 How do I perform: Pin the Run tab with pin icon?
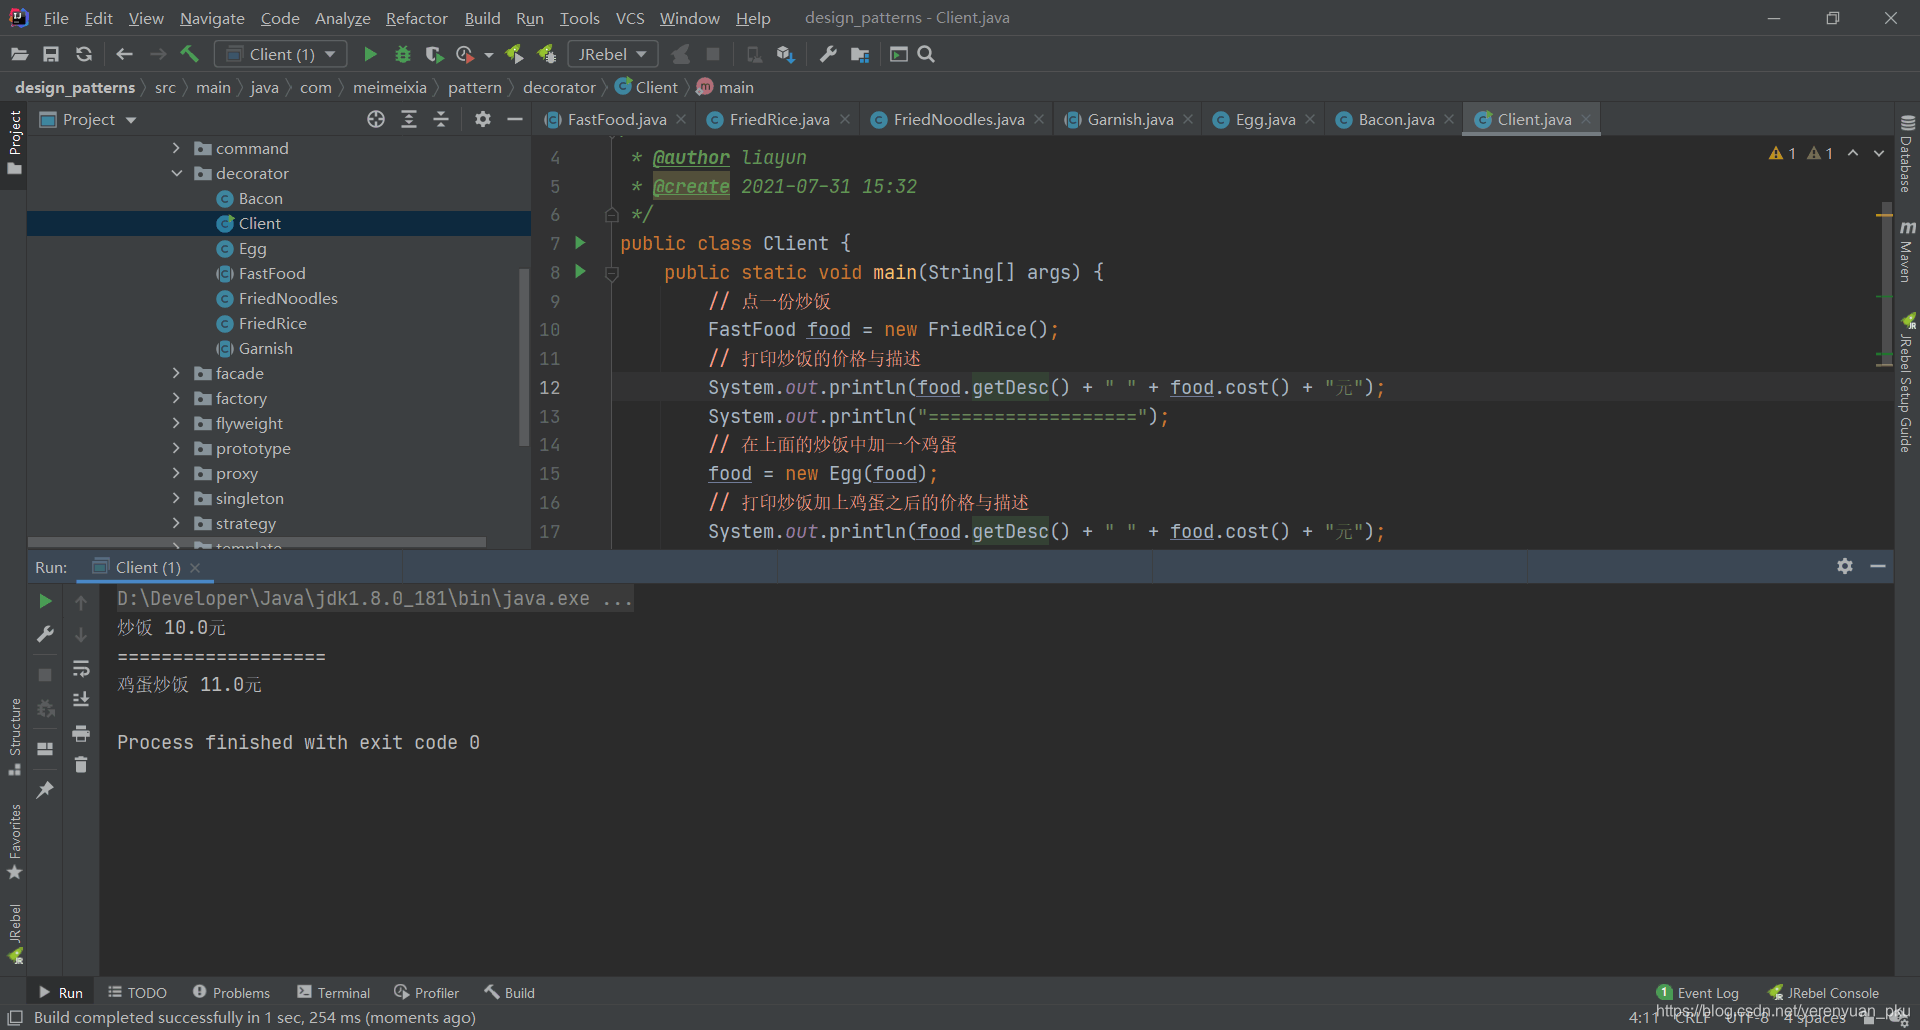45,790
